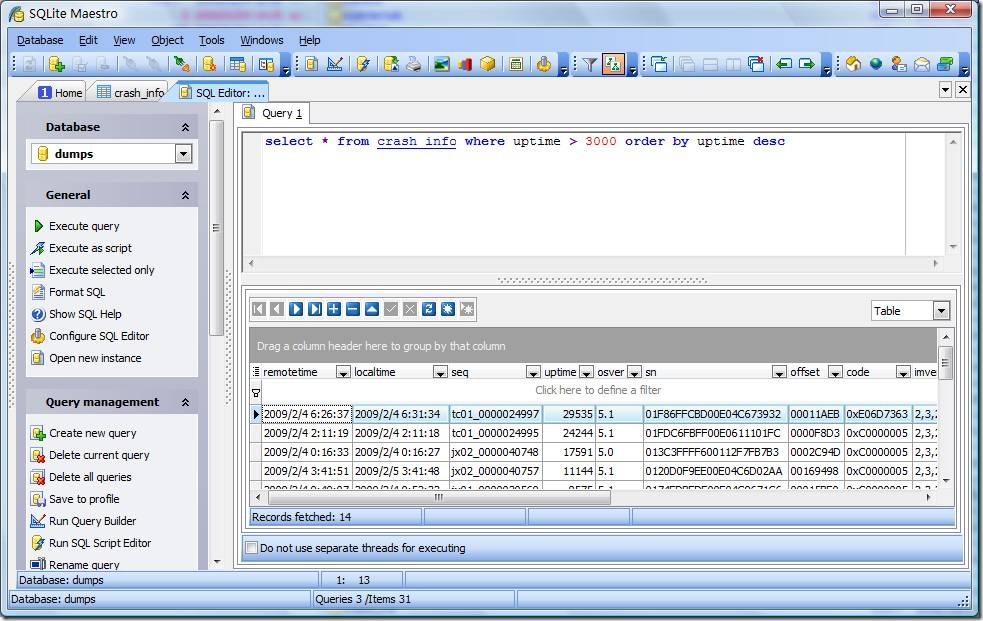Click the Format SQL icon
983x621 pixels.
click(38, 292)
